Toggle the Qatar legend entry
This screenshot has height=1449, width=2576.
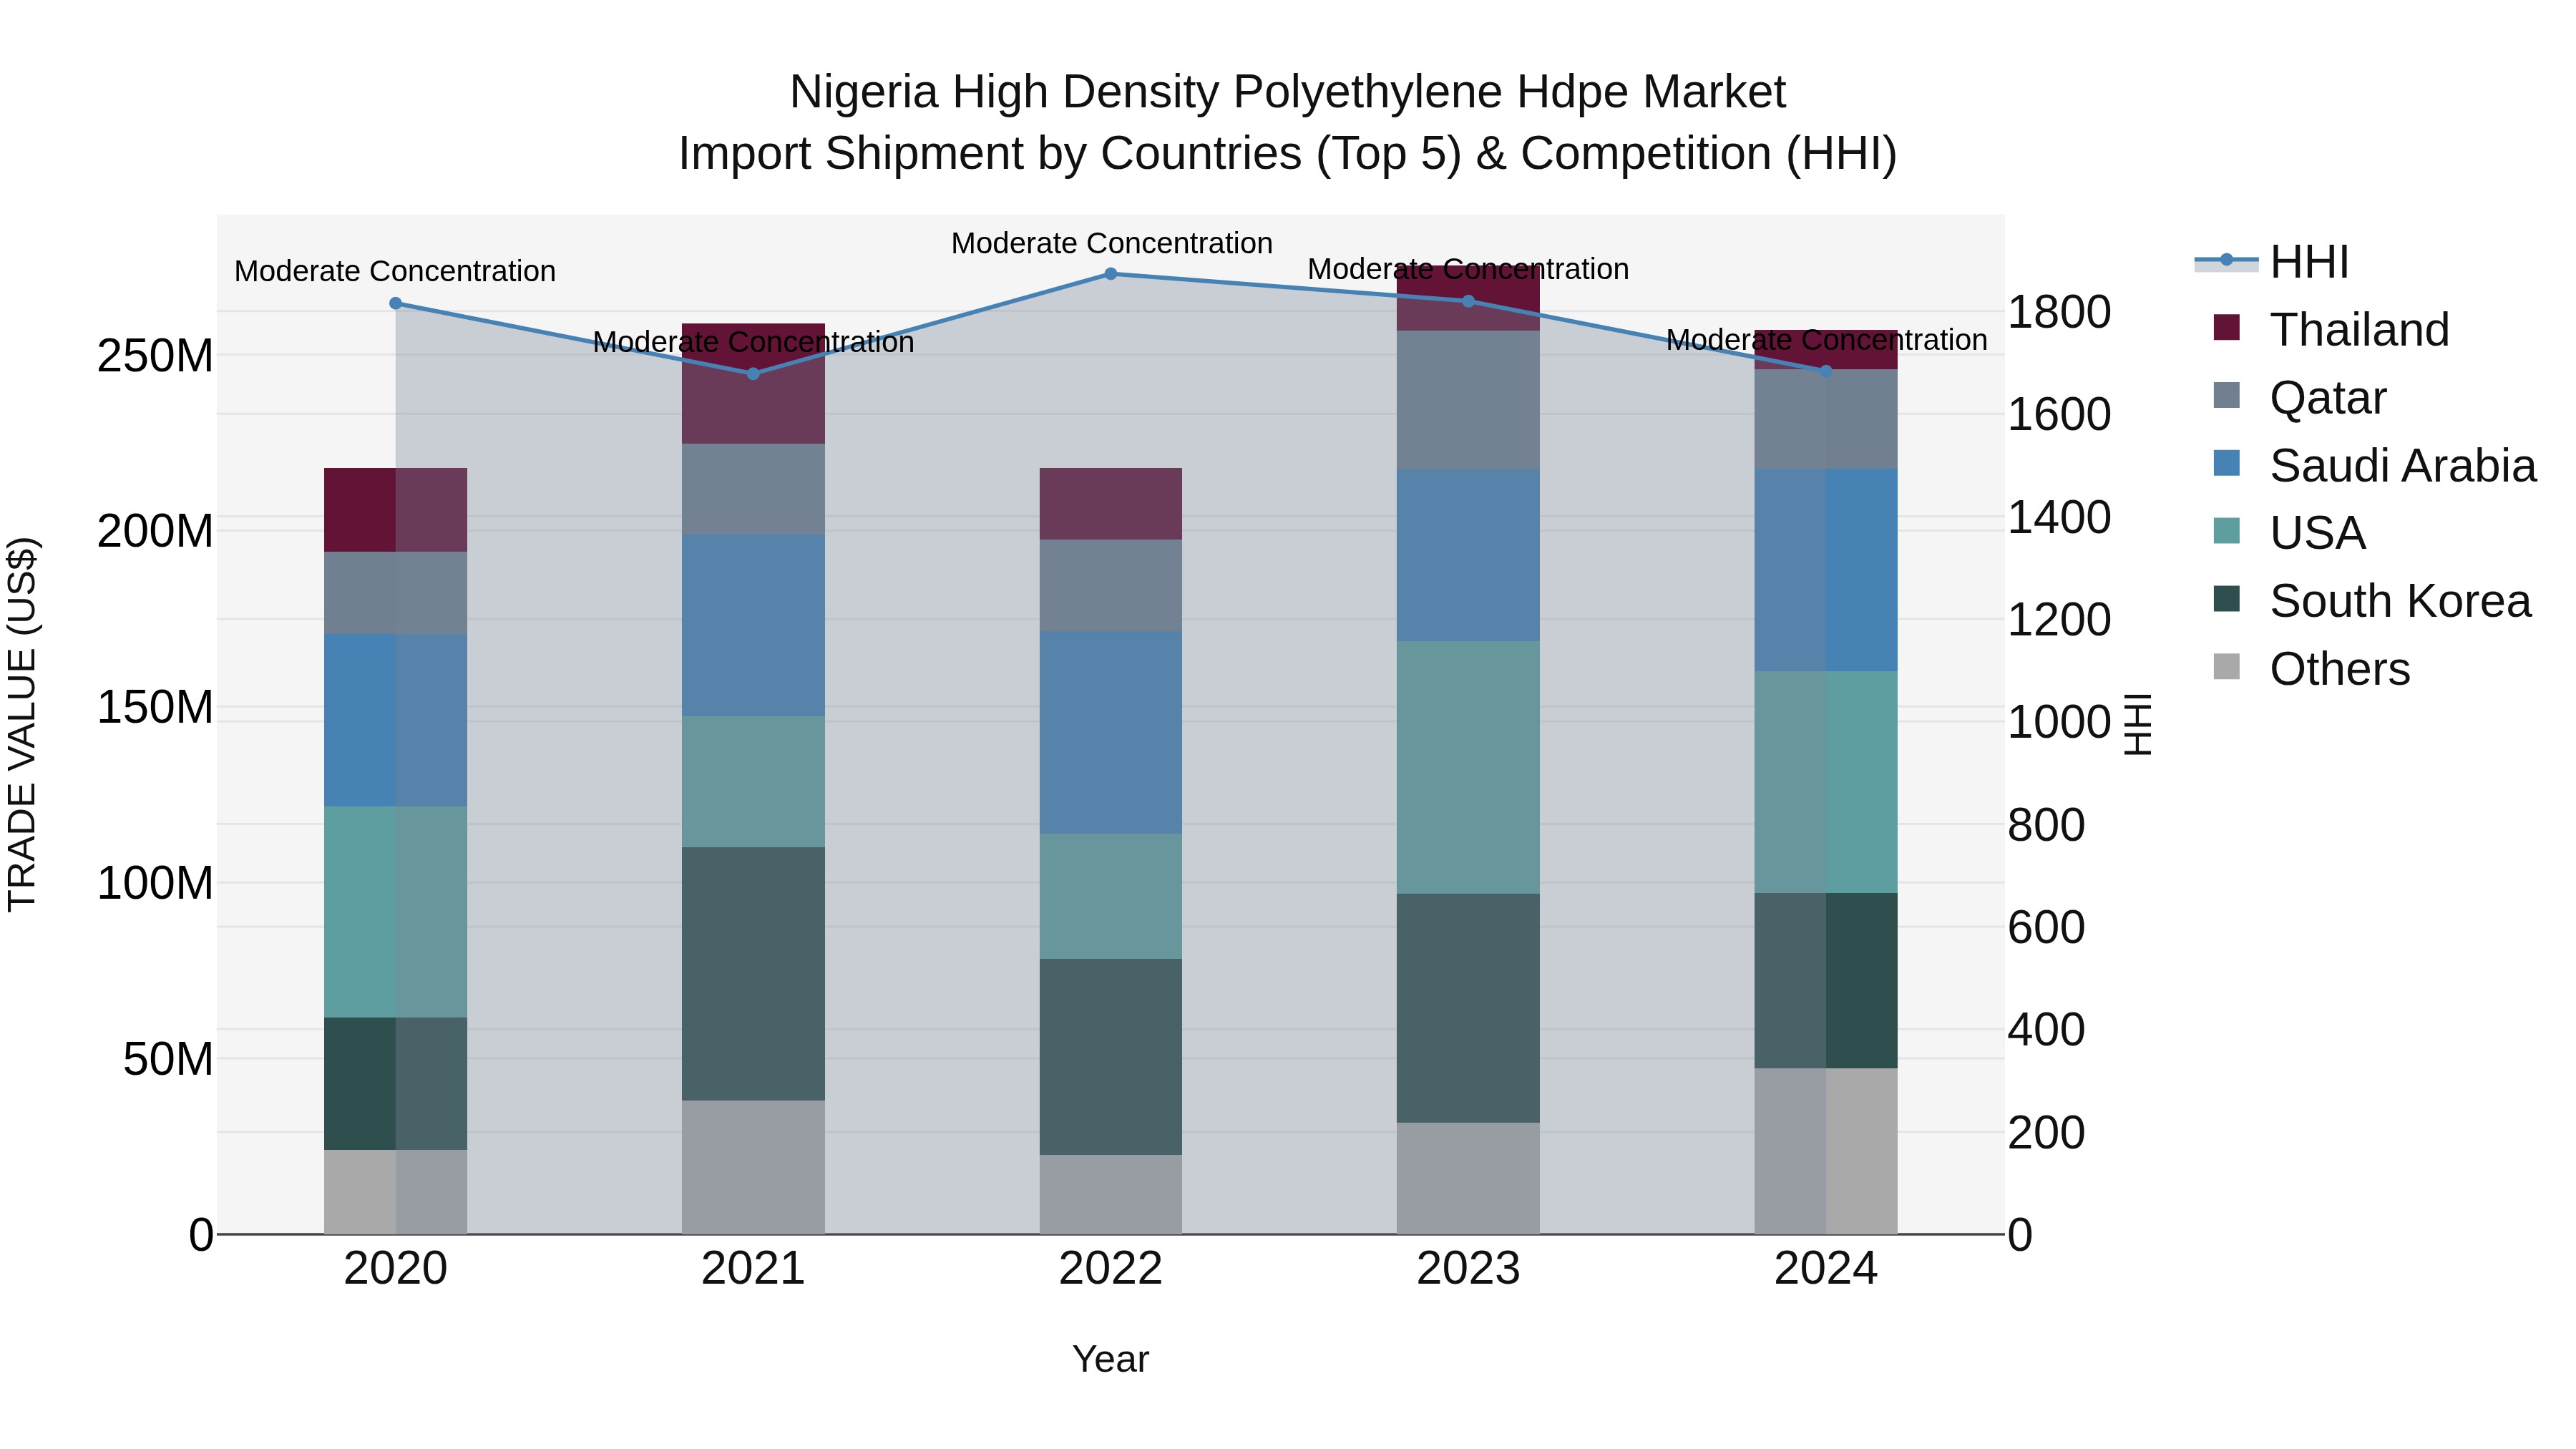2300,398
